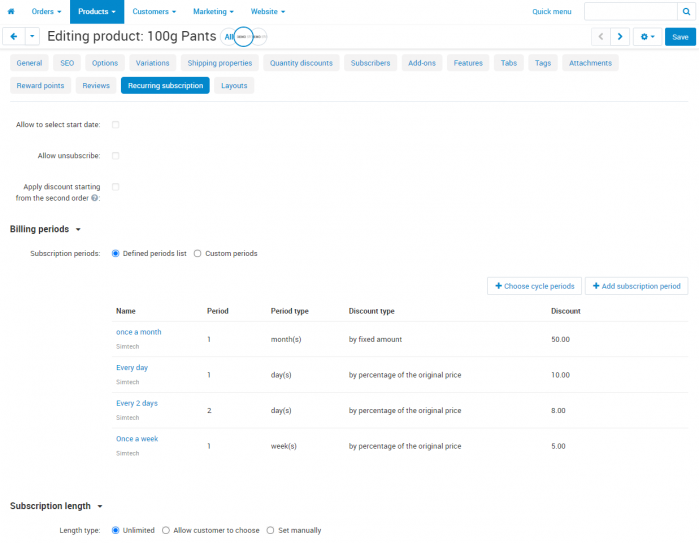The width and height of the screenshot is (700, 543).
Task: Switch to the General tab
Action: point(29,63)
